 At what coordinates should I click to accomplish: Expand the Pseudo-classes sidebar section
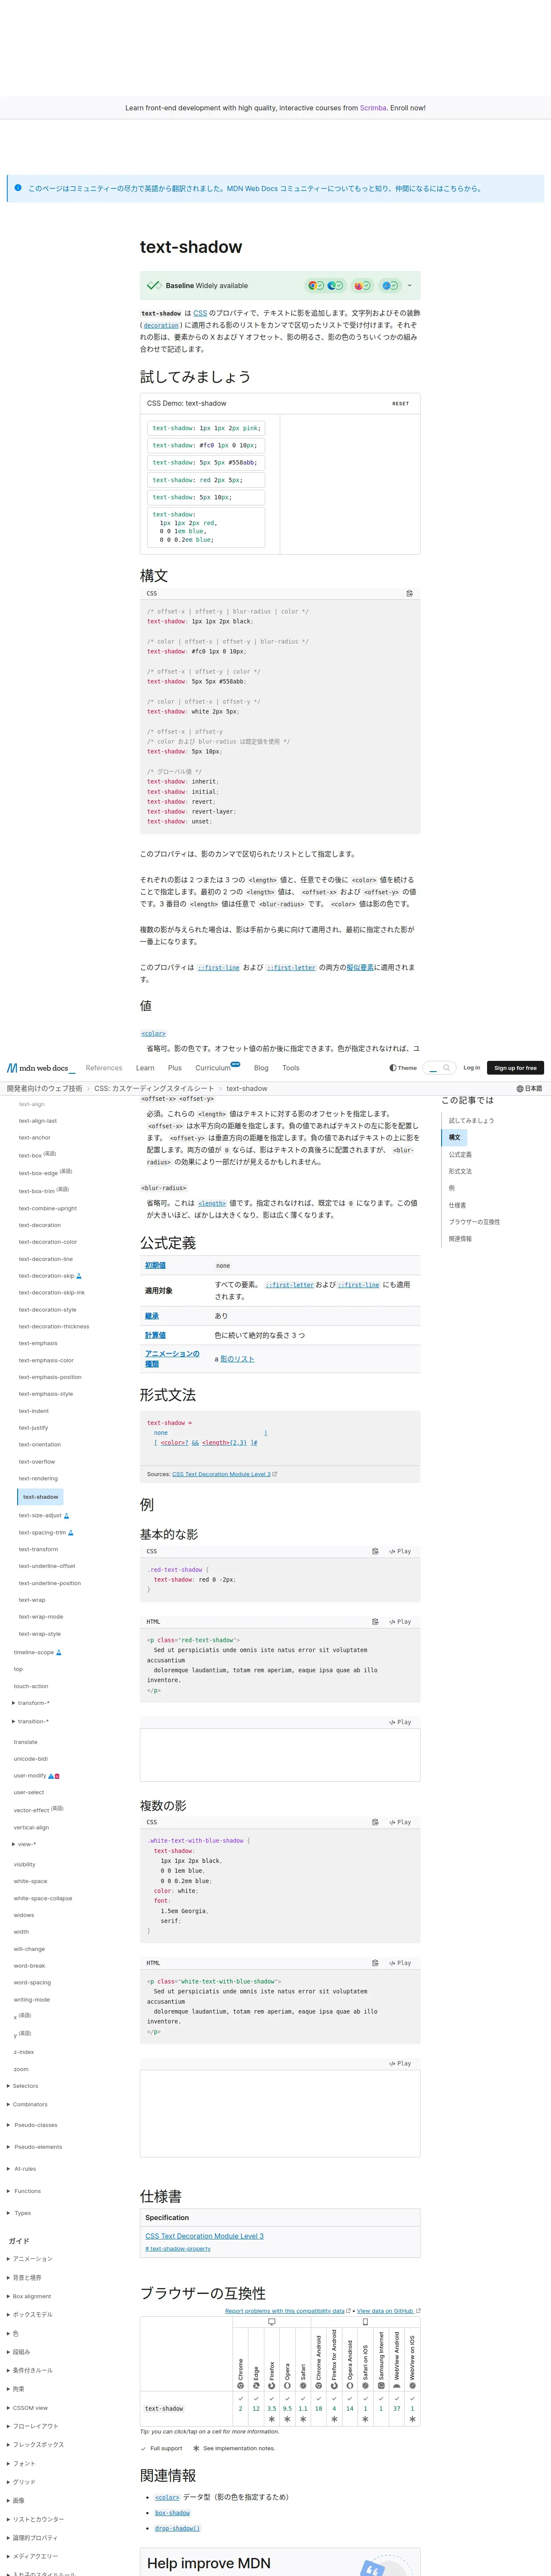coord(33,2125)
